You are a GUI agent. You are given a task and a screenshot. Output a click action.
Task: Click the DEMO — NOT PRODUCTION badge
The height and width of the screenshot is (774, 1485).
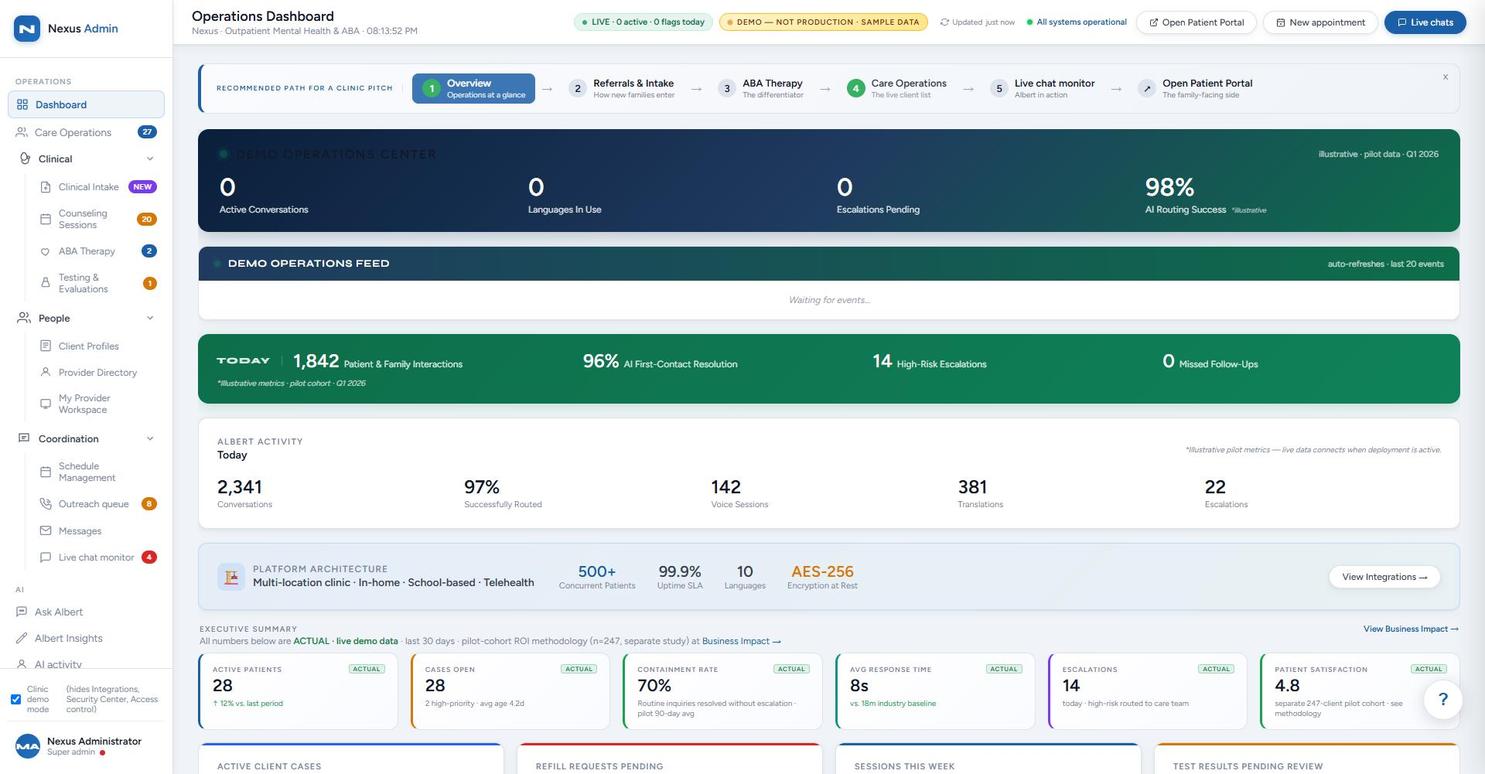[823, 22]
